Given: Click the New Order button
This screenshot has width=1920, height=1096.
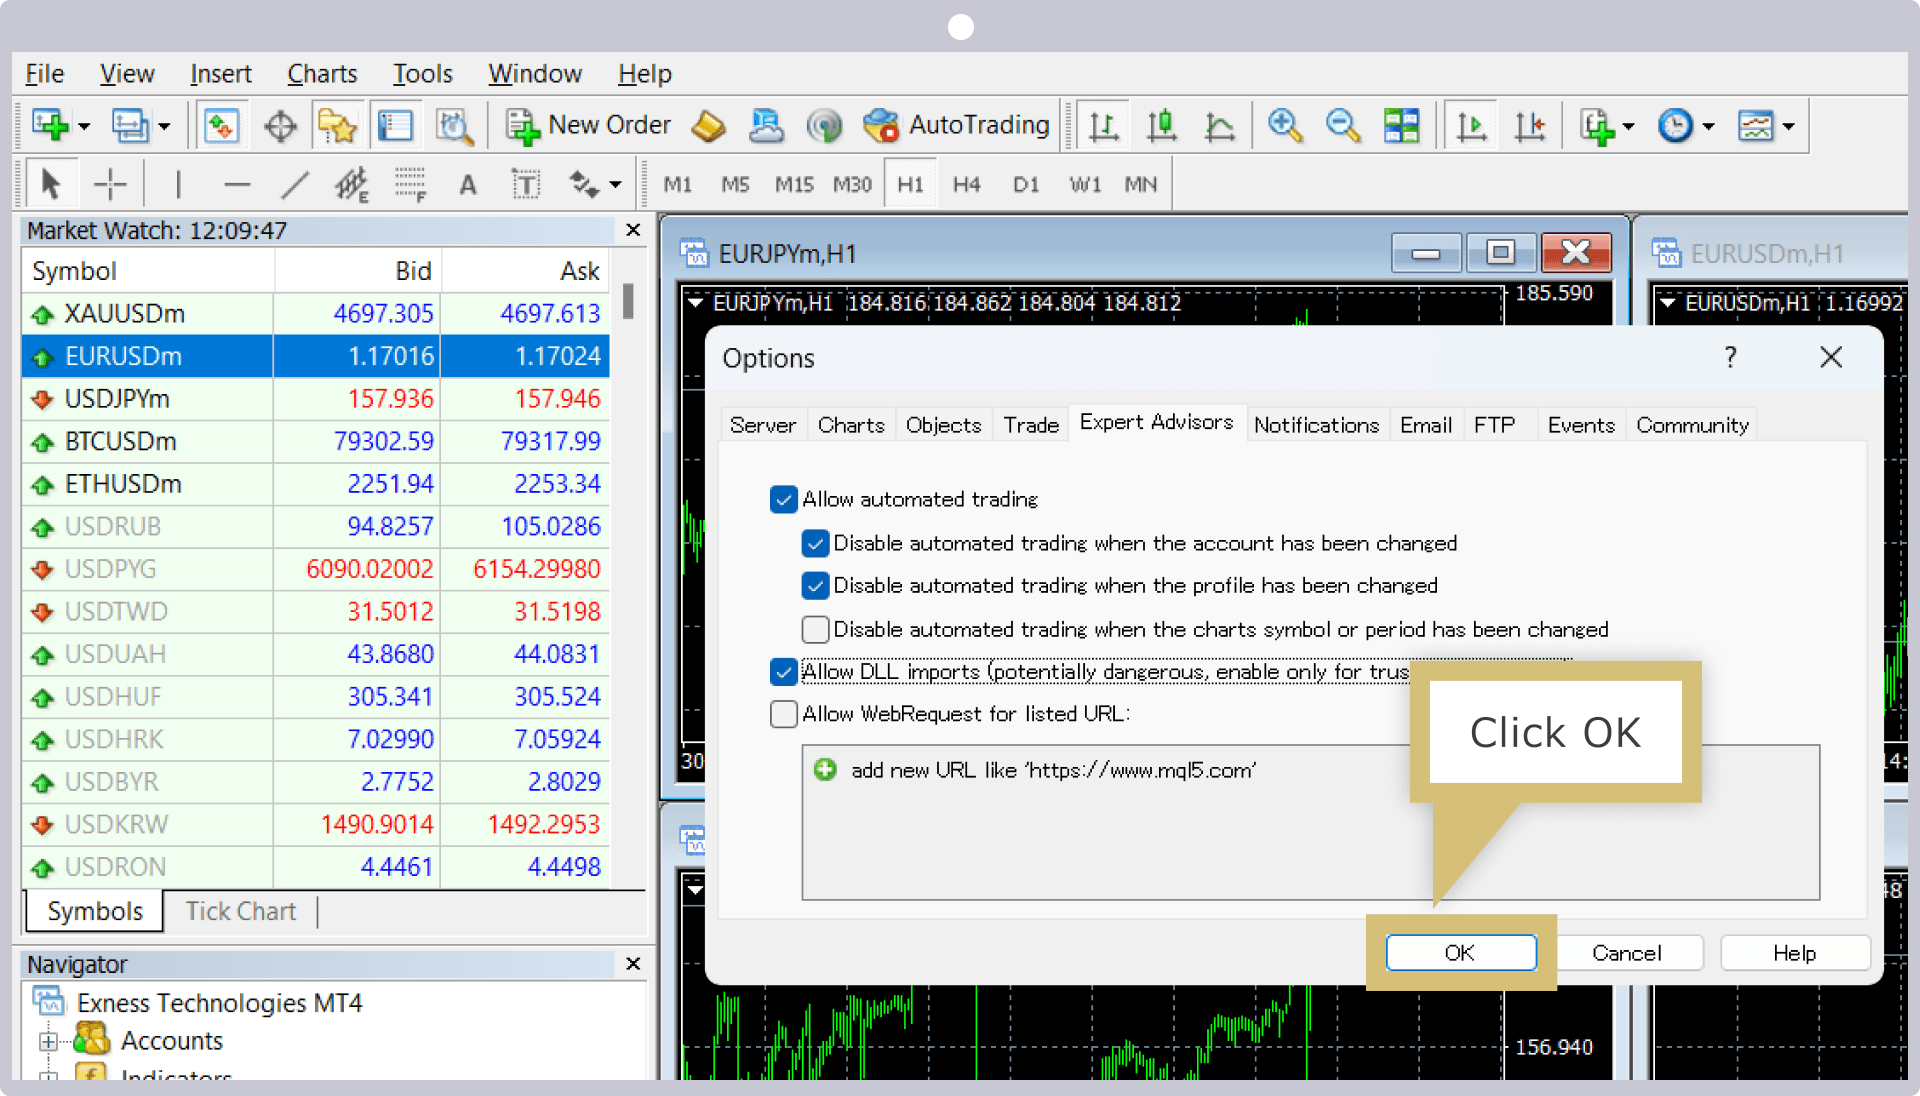Looking at the screenshot, I should click(x=588, y=126).
